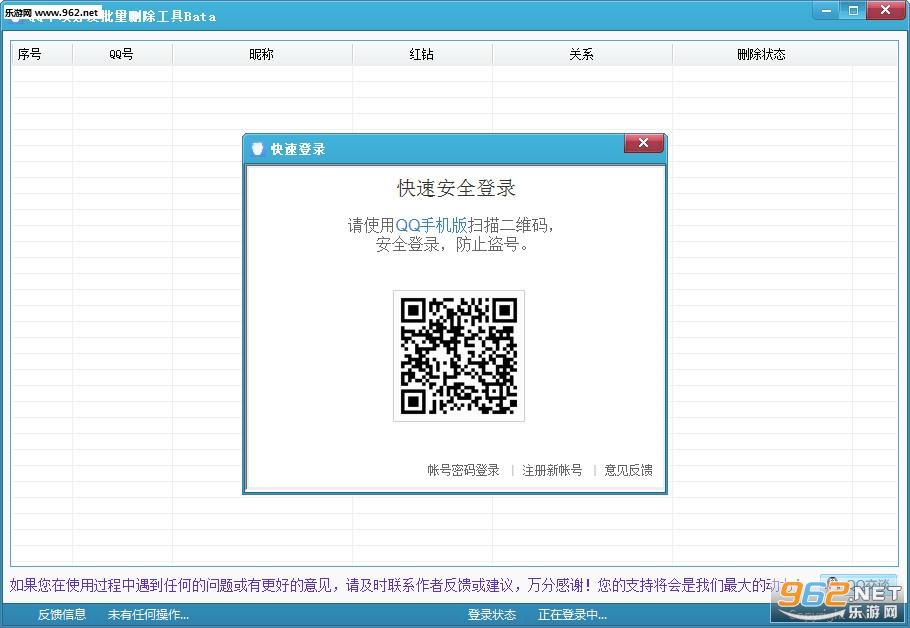Image resolution: width=910 pixels, height=628 pixels.
Task: Open 意见反馈 link in dialog
Action: coord(628,470)
